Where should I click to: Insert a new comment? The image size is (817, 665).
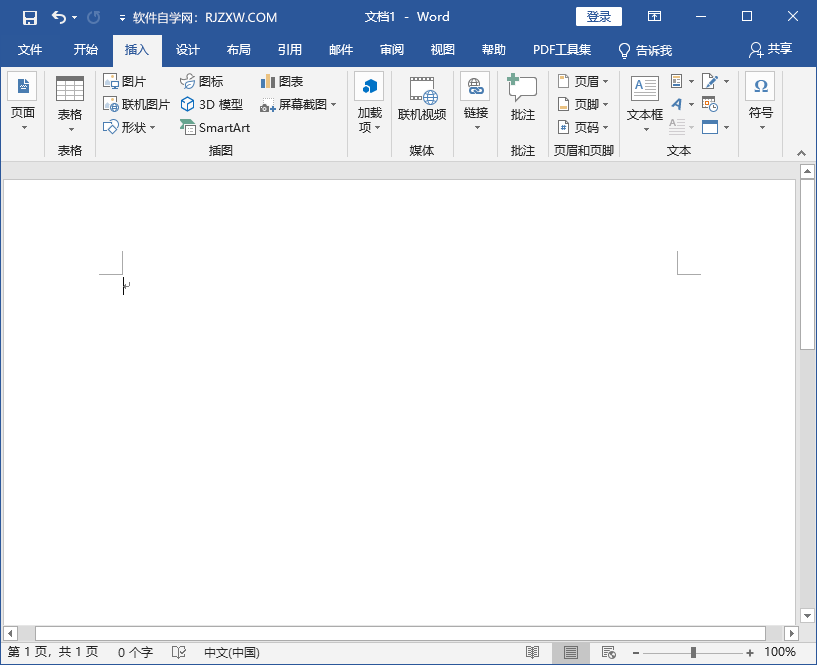(x=522, y=100)
